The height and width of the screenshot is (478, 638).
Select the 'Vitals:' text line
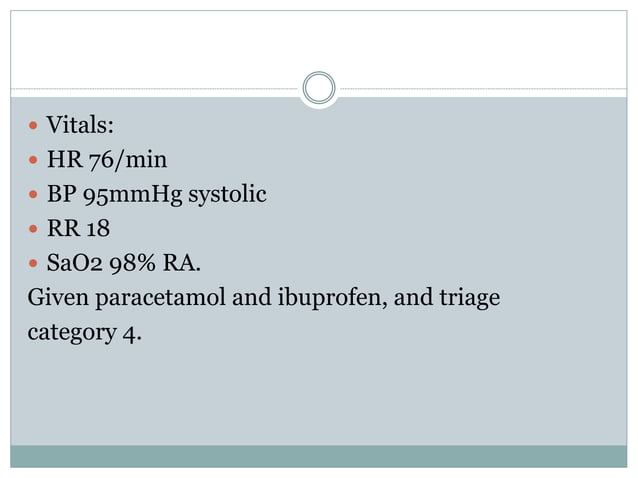(x=80, y=124)
